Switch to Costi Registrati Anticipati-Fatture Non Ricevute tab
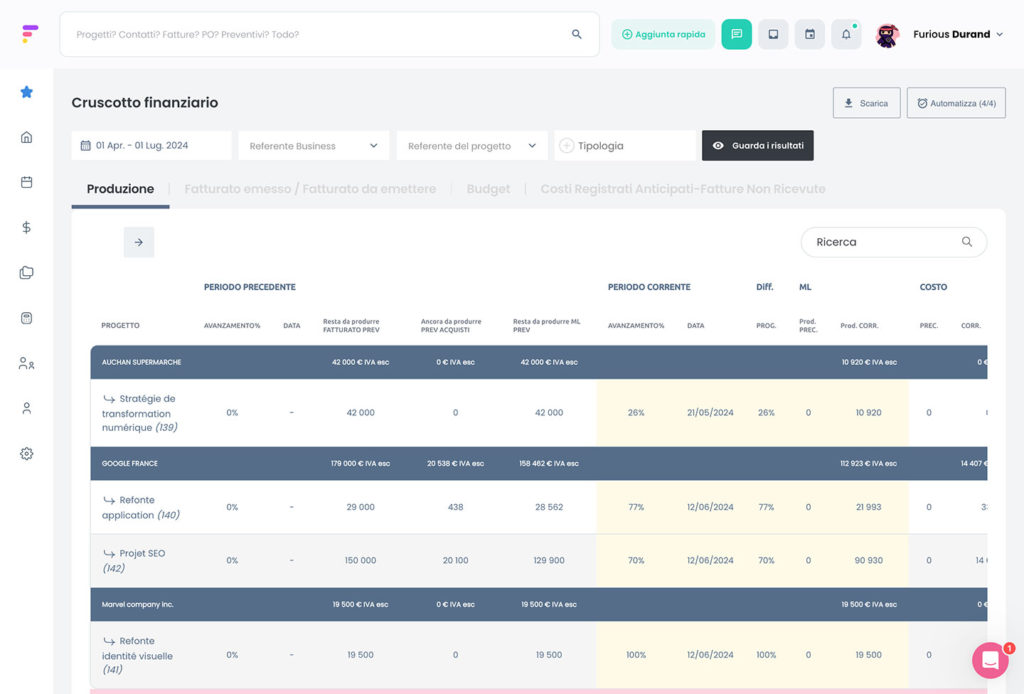This screenshot has width=1024, height=694. pos(682,189)
